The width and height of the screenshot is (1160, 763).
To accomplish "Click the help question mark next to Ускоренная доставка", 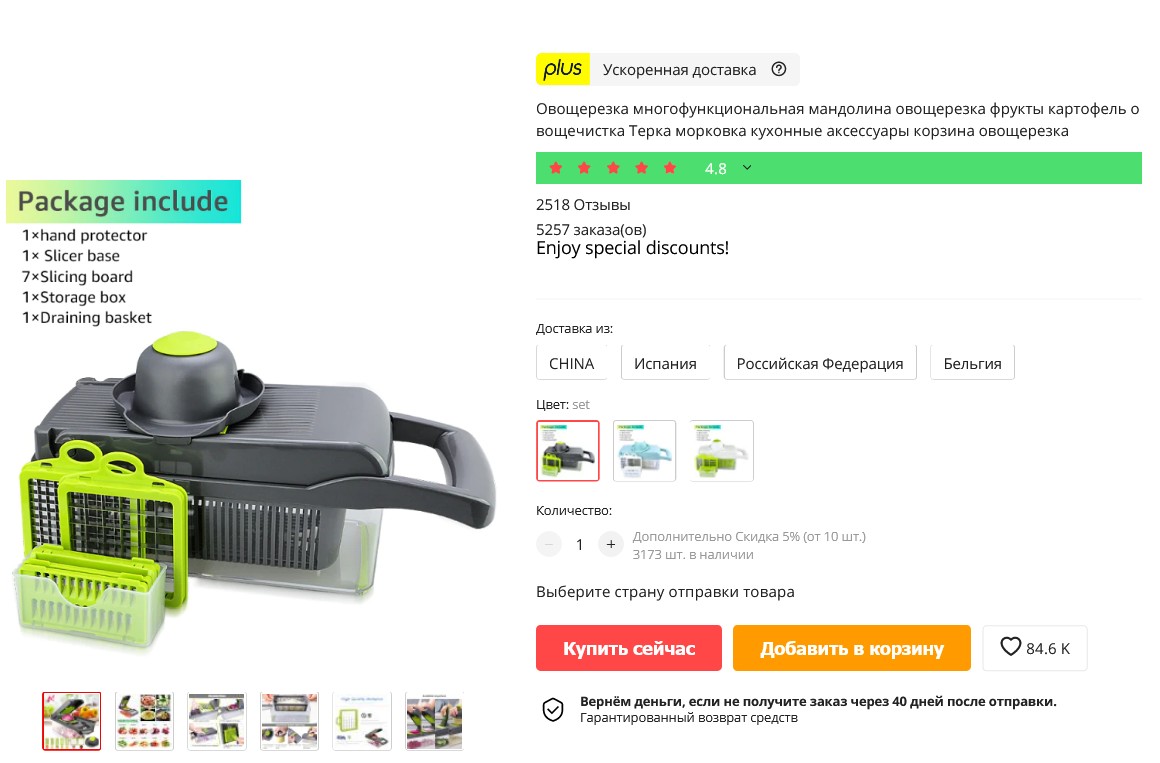I will [x=778, y=69].
